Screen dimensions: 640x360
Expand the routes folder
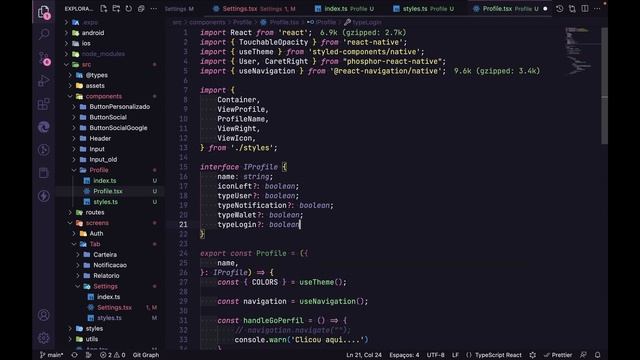click(x=95, y=212)
